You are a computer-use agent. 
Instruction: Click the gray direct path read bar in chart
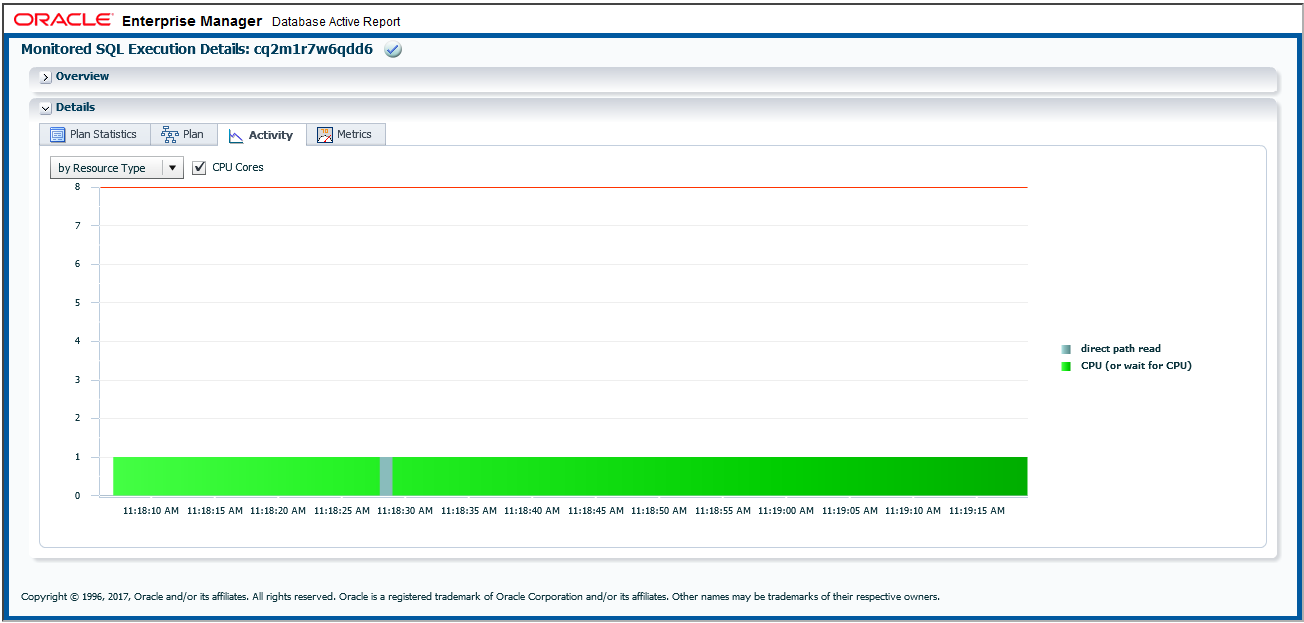pyautogui.click(x=386, y=476)
